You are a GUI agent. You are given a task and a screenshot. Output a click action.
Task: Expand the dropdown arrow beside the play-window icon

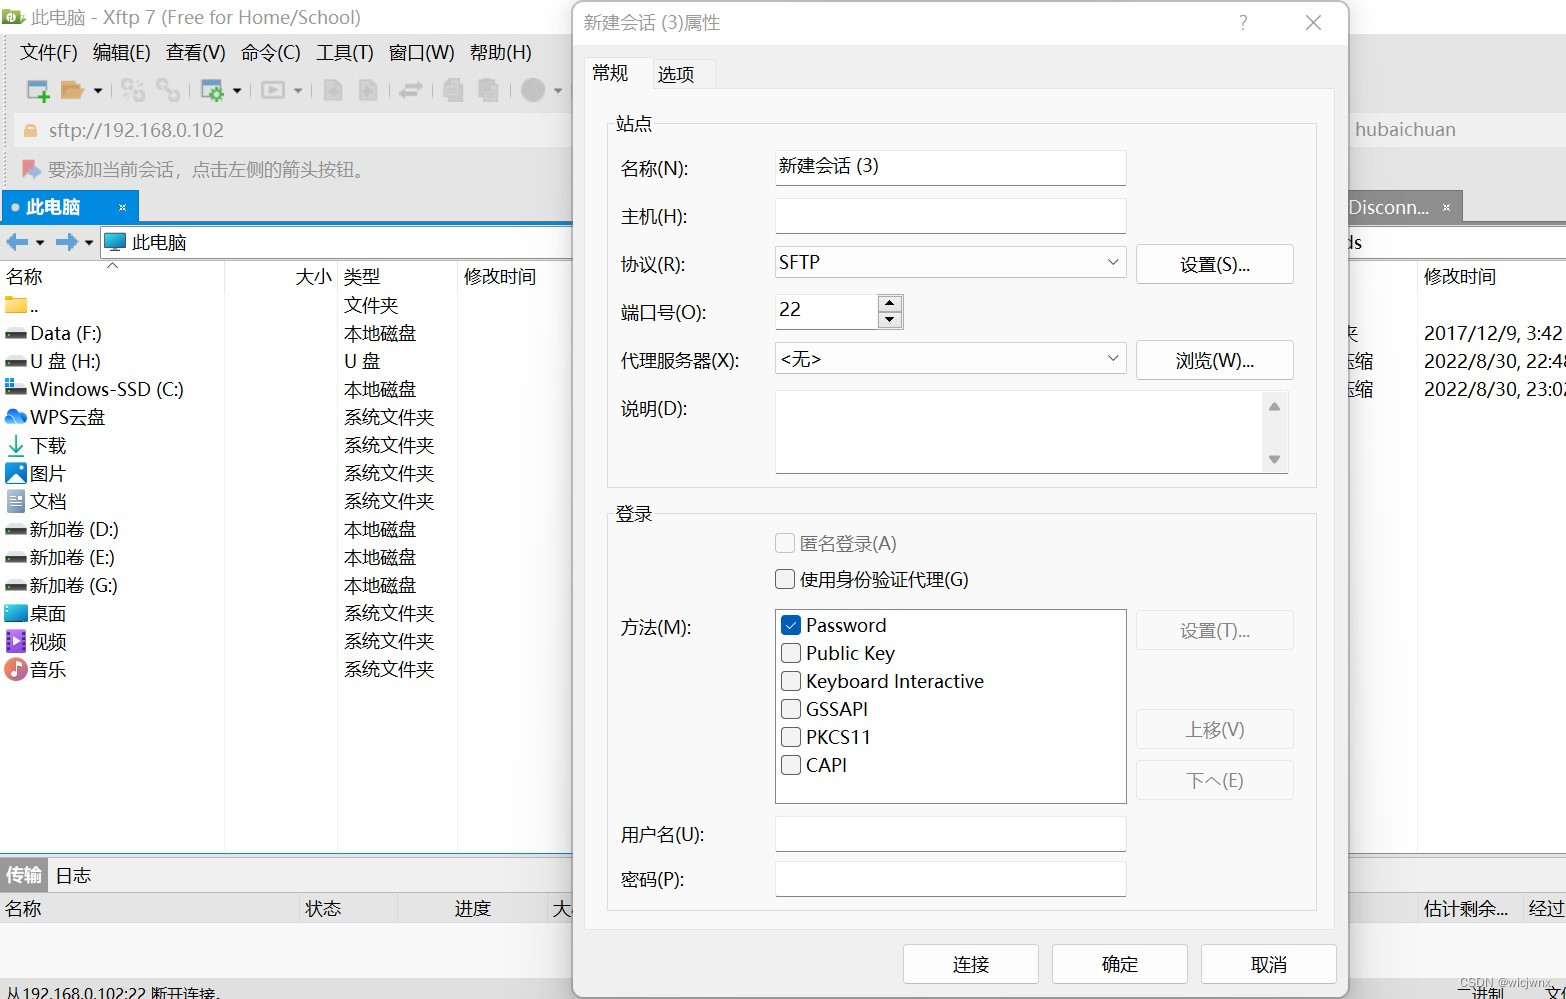pos(298,91)
